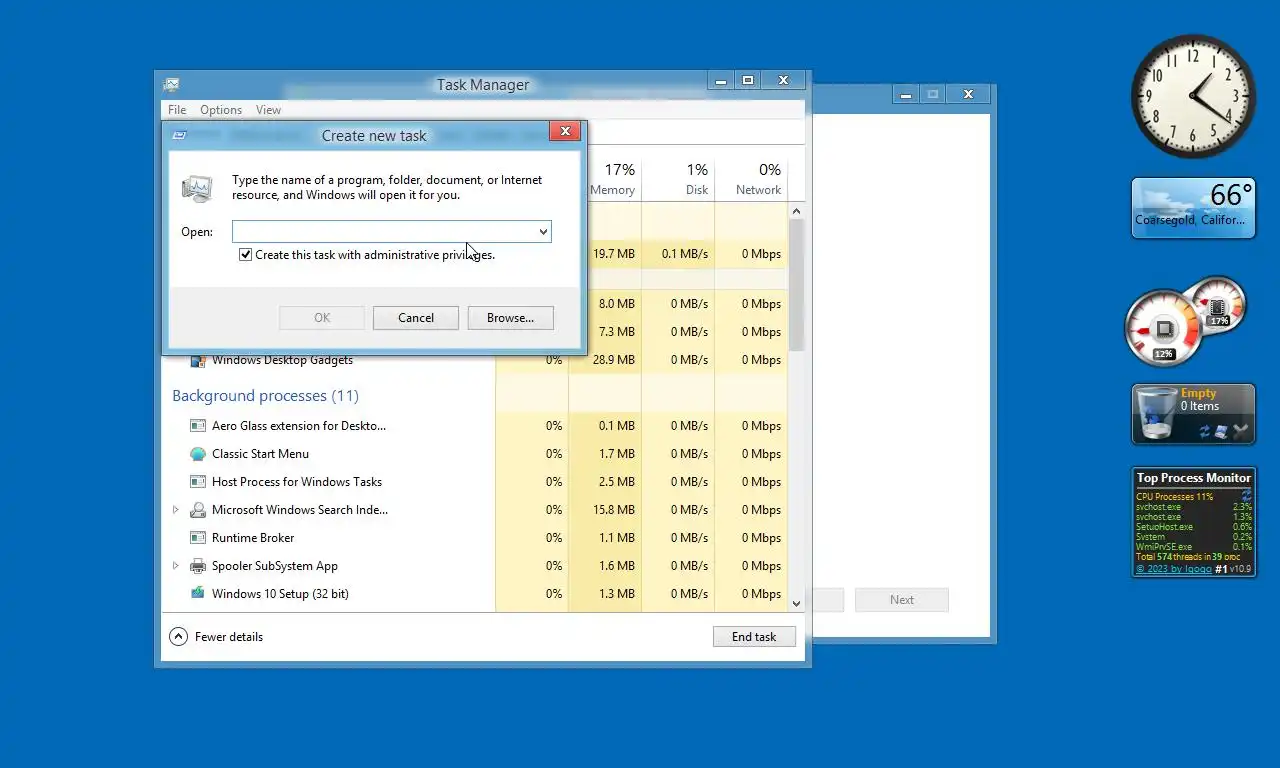Close the background setup window
Image resolution: width=1280 pixels, height=768 pixels.
click(x=968, y=94)
